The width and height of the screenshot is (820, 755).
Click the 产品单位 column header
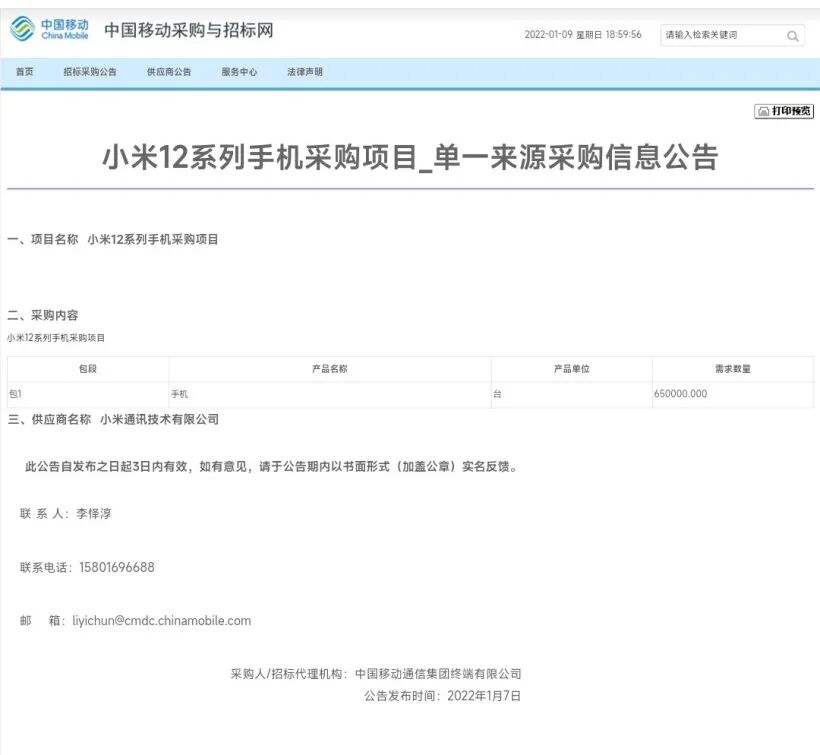coord(572,369)
